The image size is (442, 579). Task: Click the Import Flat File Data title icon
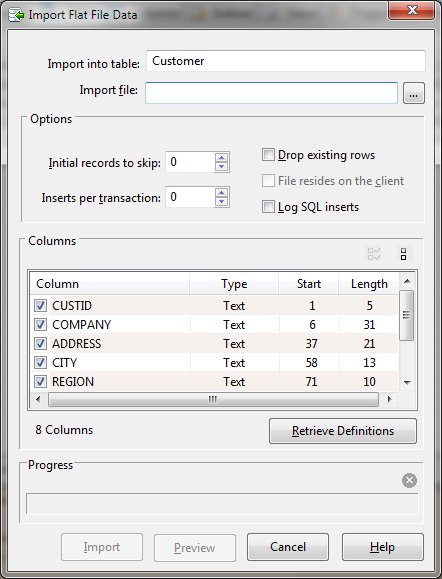pyautogui.click(x=16, y=15)
